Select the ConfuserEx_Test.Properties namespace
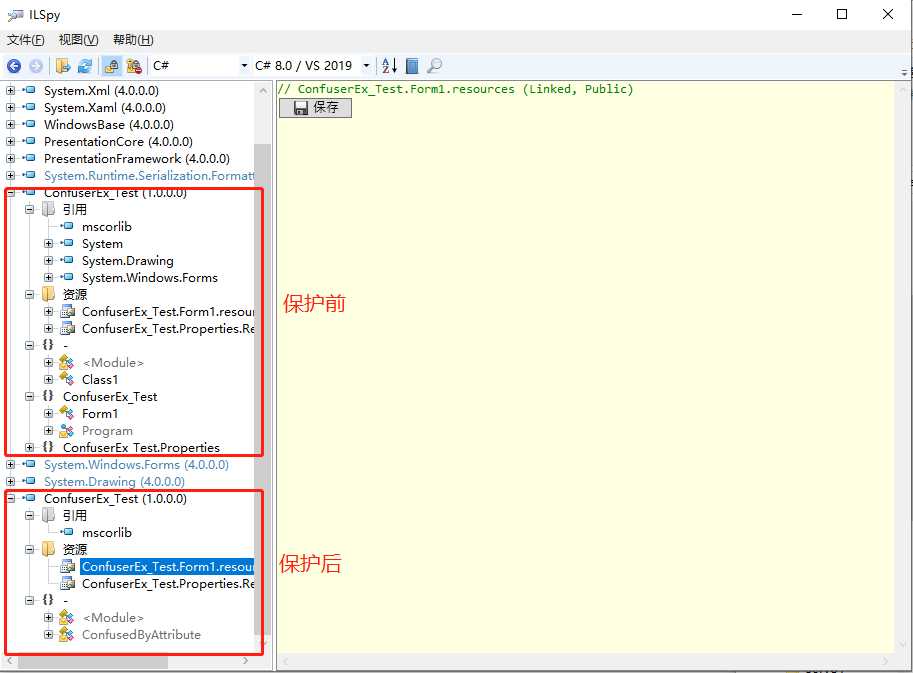This screenshot has height=673, width=913. pyautogui.click(x=141, y=448)
